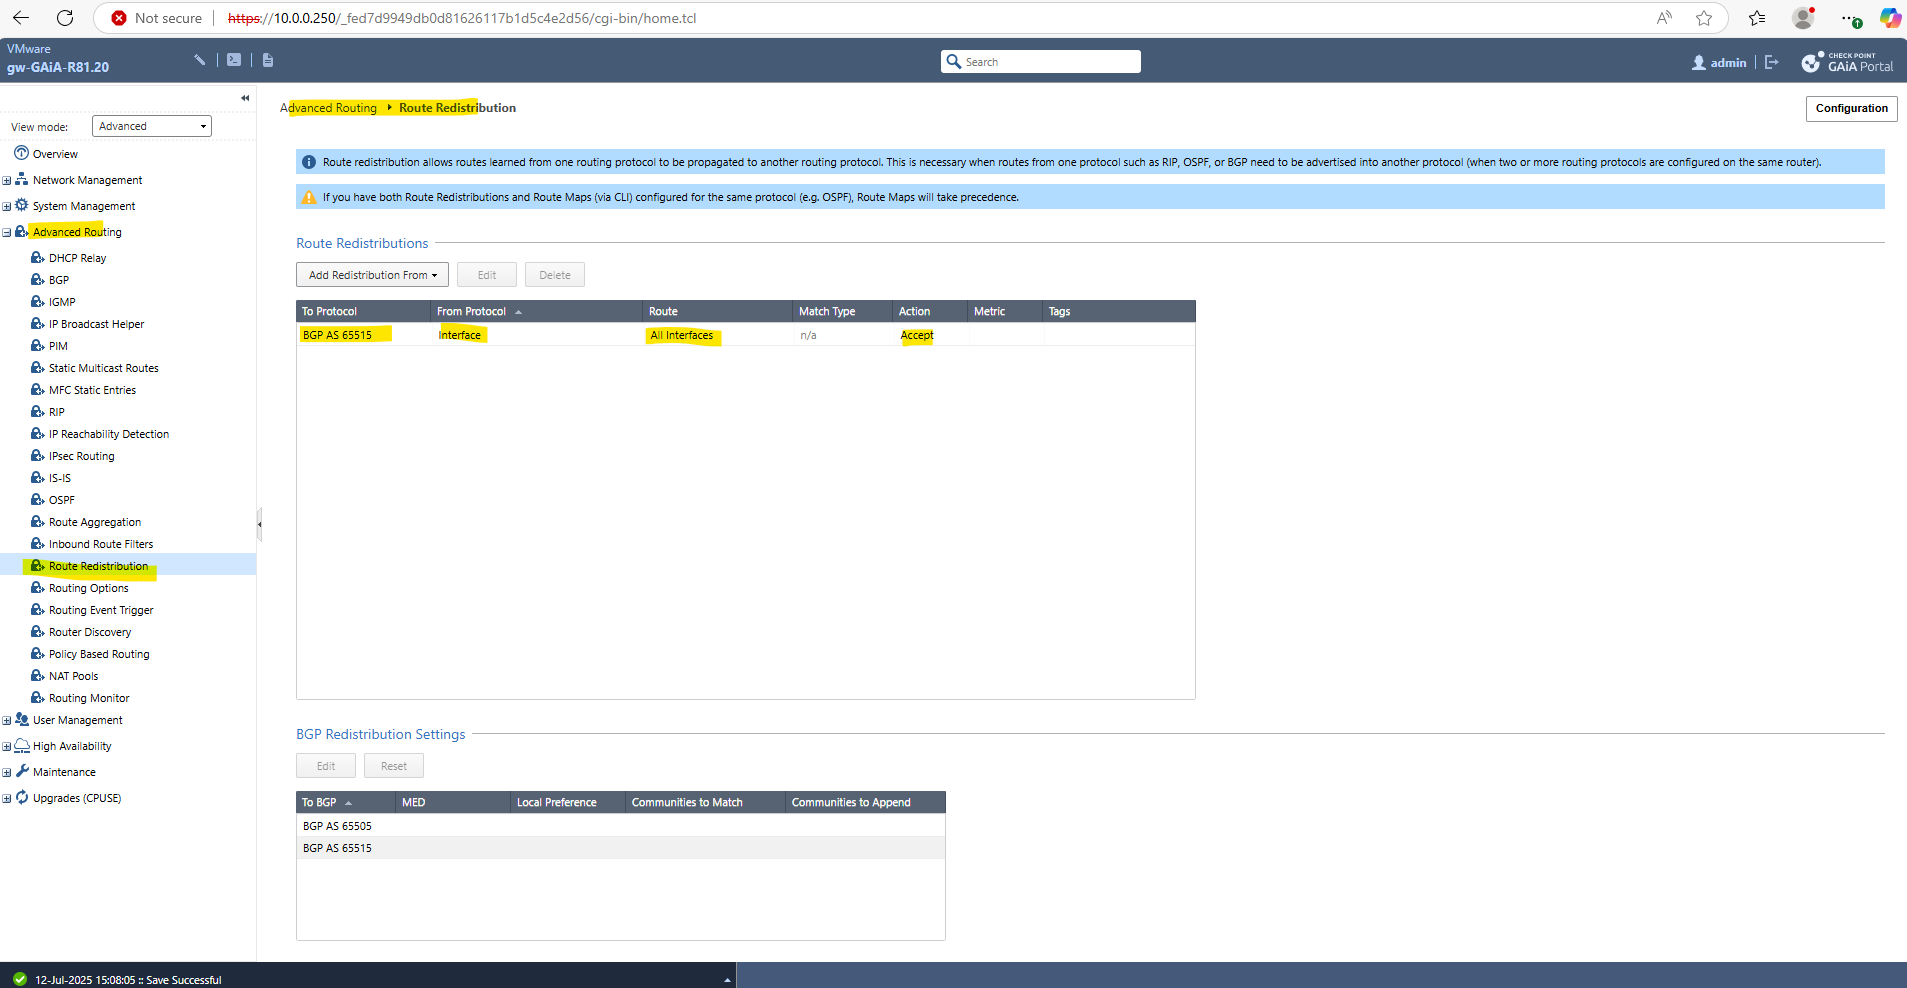Screen dimensions: 1907x988
Task: Open BGP page in navigation tree
Action: click(x=59, y=280)
